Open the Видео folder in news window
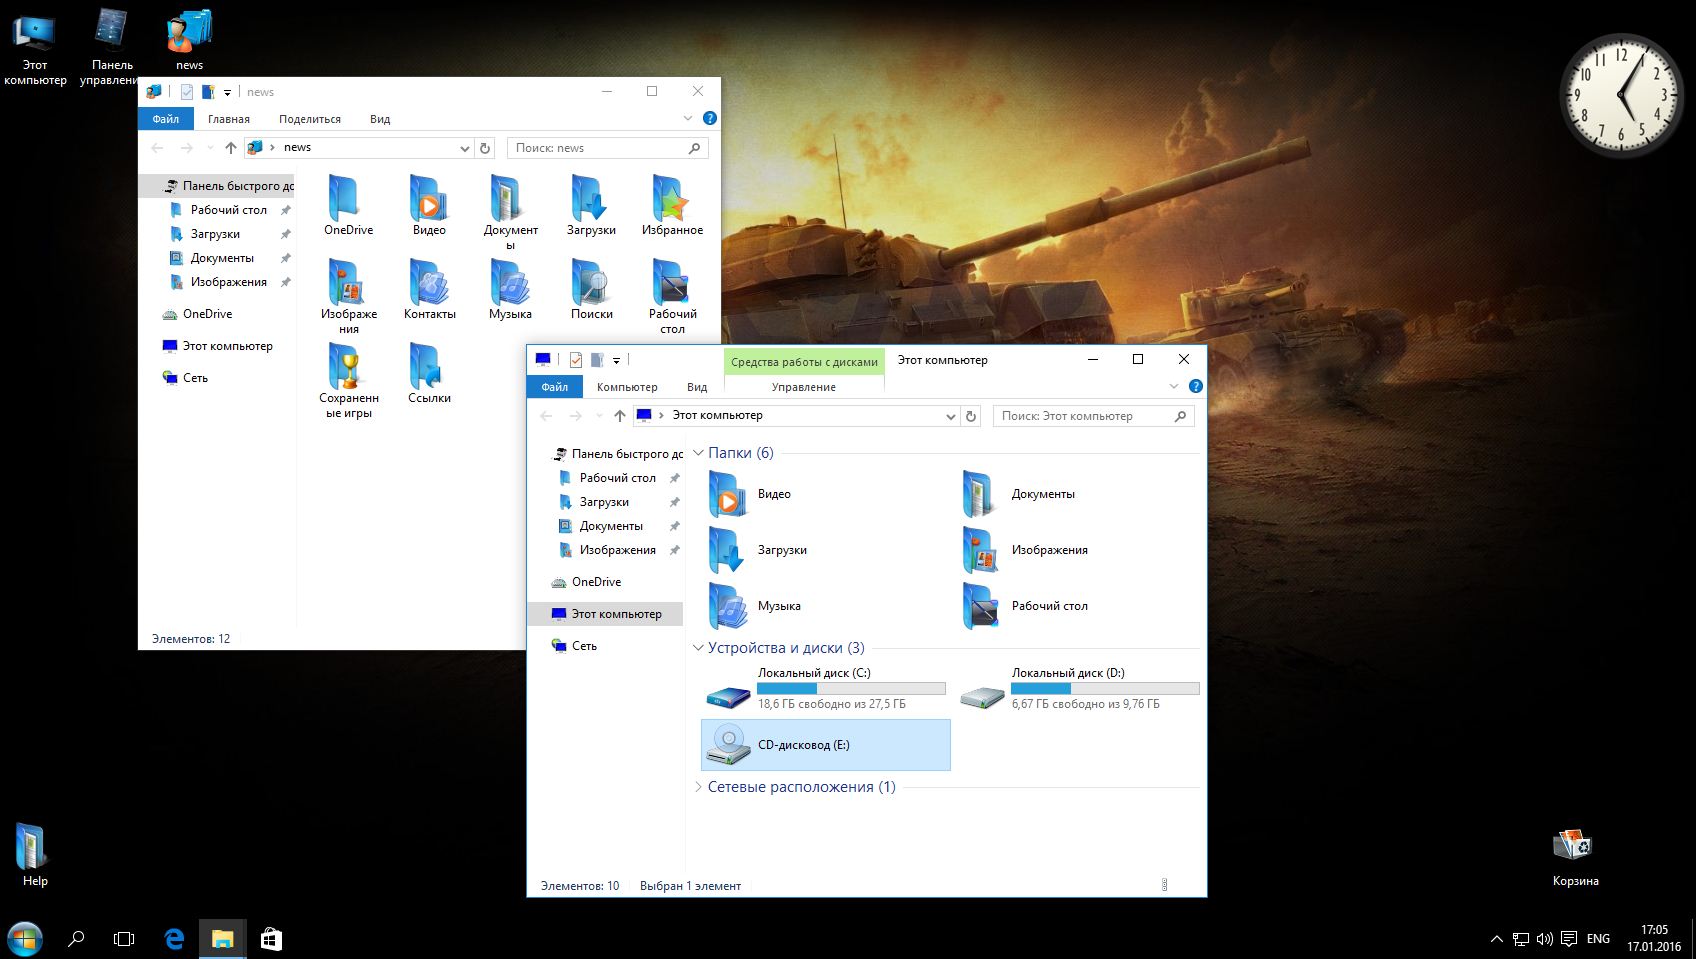 pyautogui.click(x=429, y=198)
